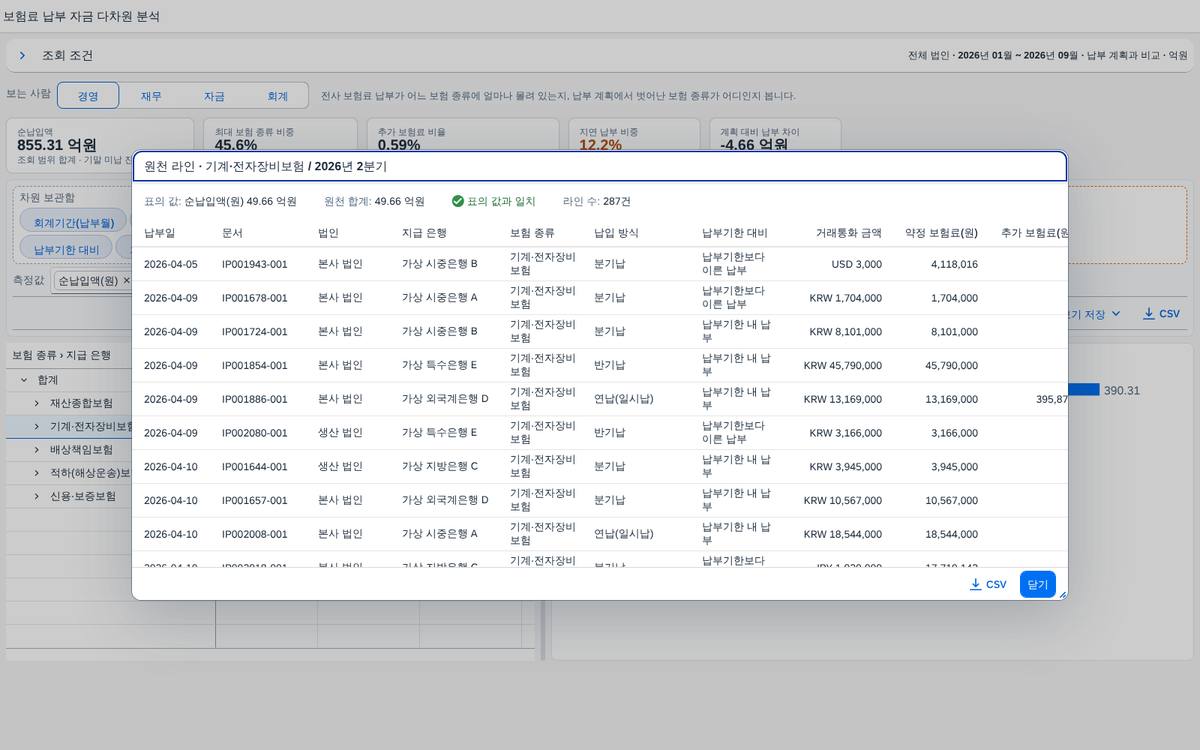Click the 라인 수: 287건 summary text
Screen dimensions: 1200x750
tap(597, 201)
